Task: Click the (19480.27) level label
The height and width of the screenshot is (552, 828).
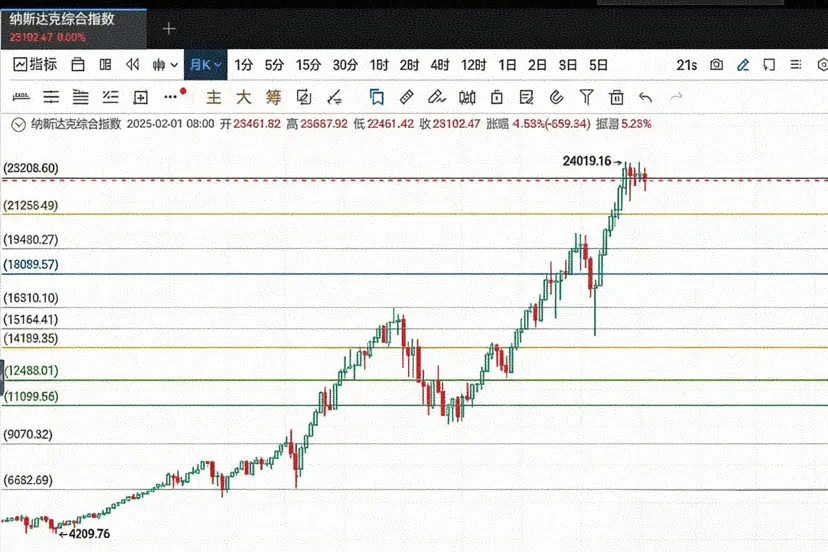Action: pyautogui.click(x=31, y=240)
